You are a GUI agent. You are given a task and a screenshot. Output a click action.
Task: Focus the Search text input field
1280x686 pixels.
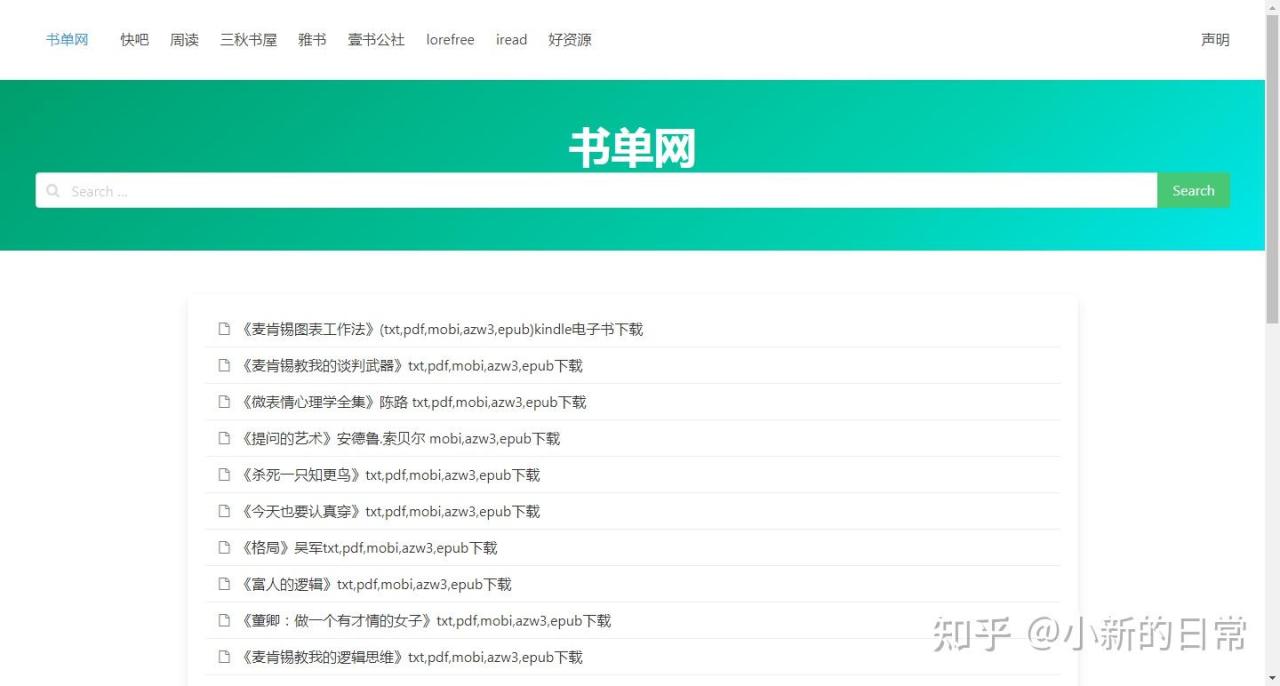point(600,191)
